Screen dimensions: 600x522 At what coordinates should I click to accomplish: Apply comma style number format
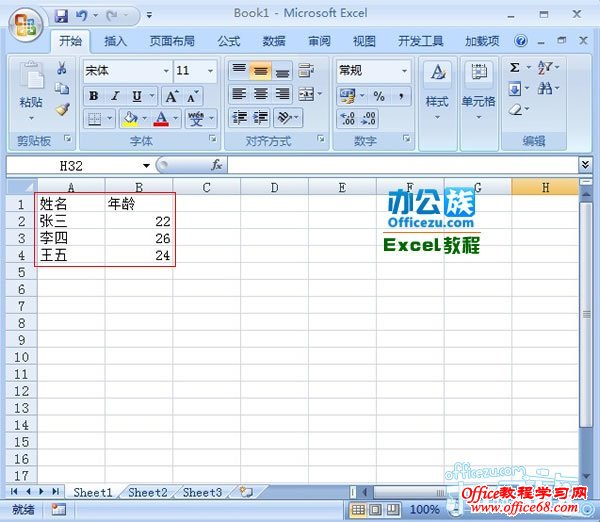pos(401,96)
